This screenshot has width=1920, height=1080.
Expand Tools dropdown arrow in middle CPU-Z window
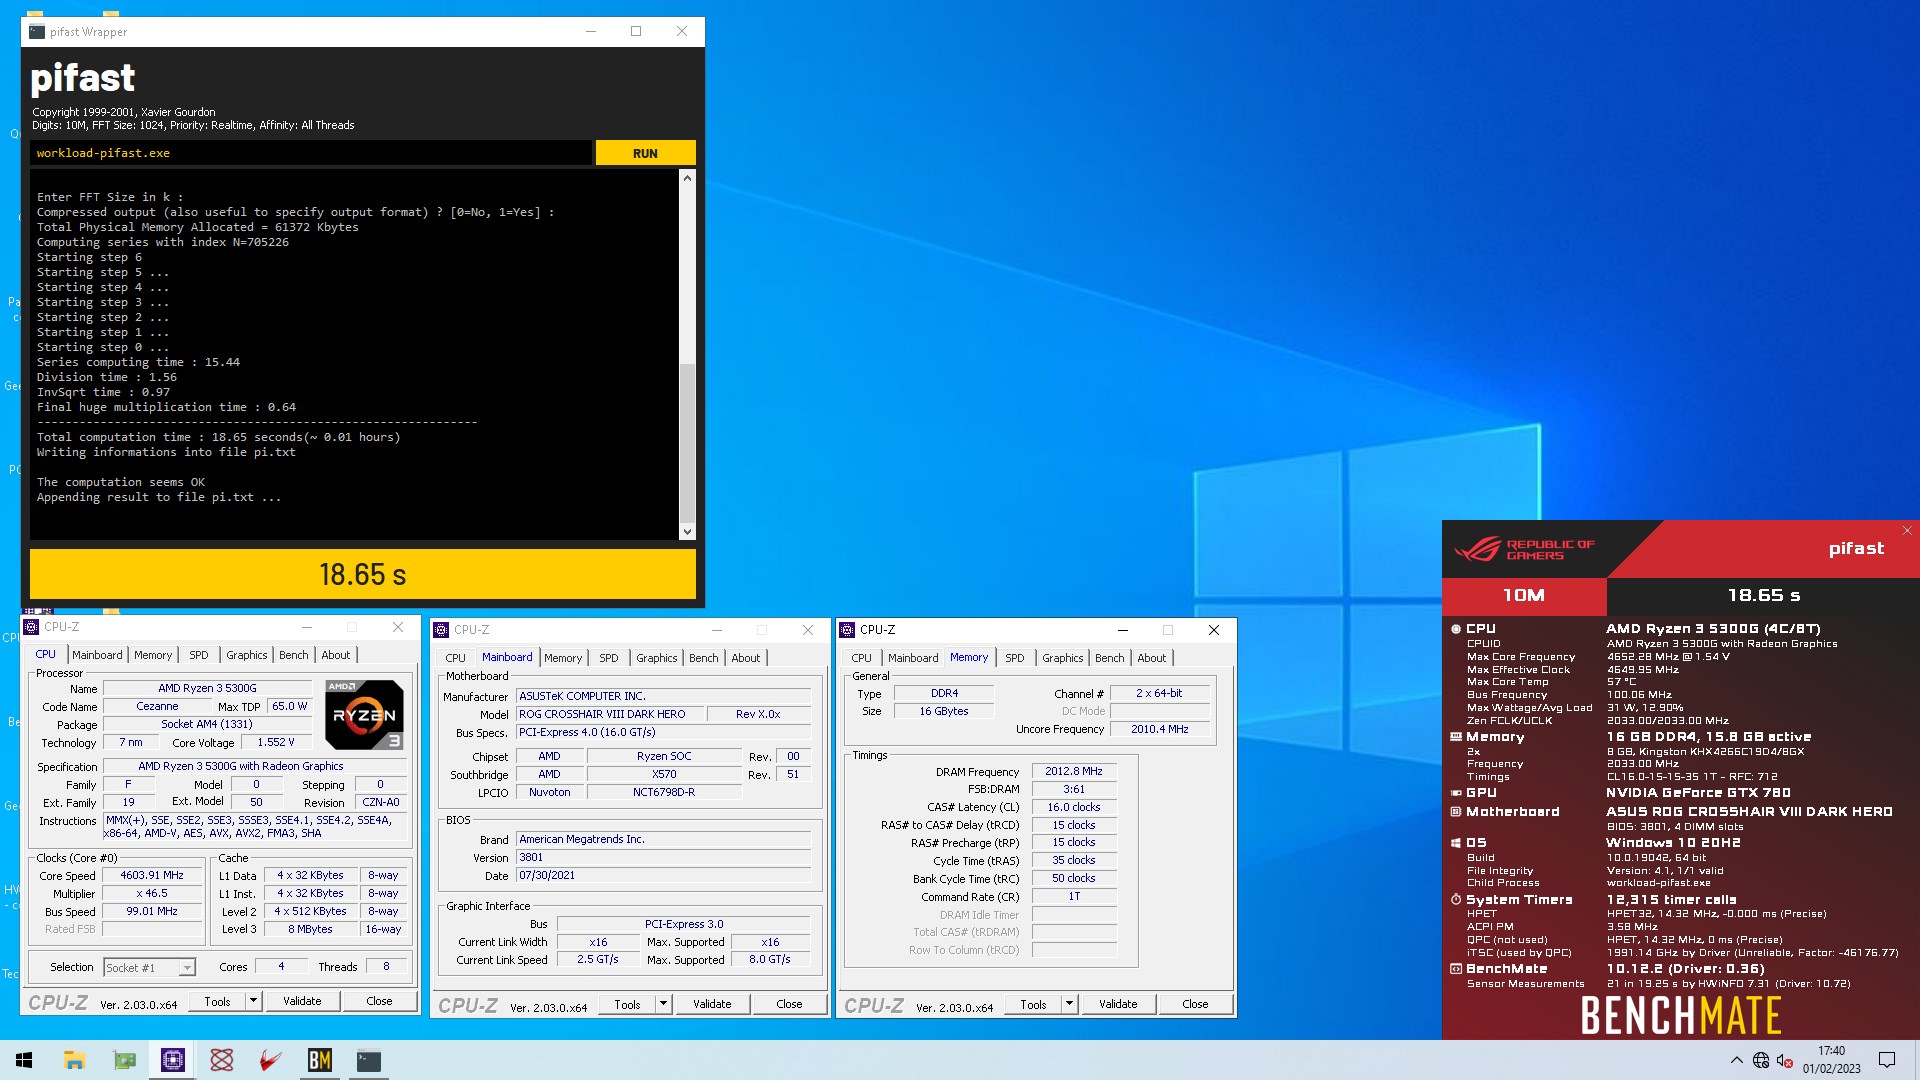click(663, 1004)
